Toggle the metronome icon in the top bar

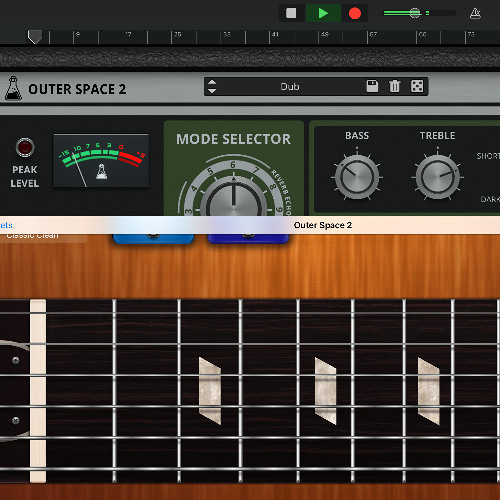pos(475,13)
